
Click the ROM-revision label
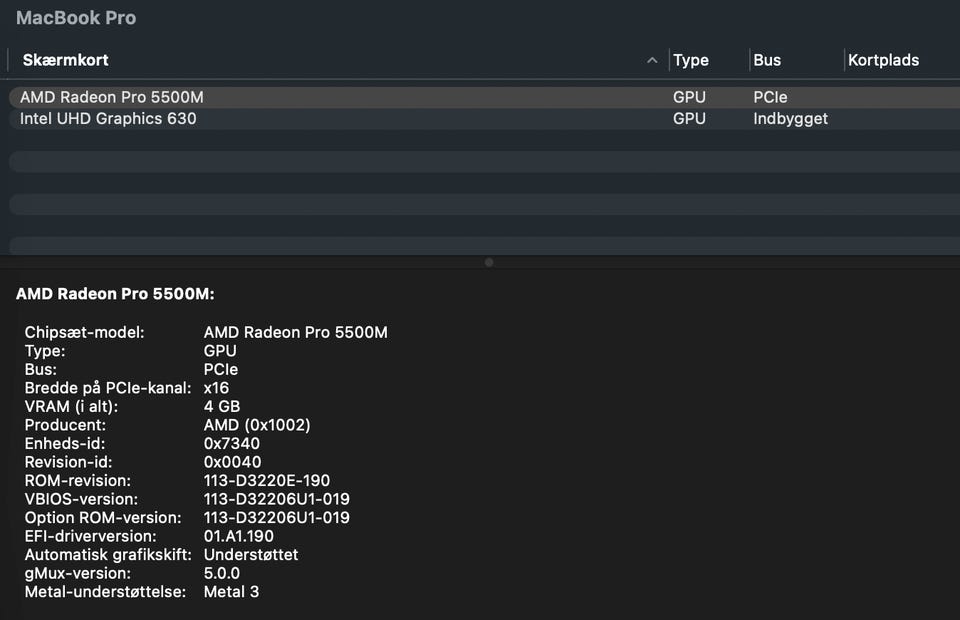[78, 480]
